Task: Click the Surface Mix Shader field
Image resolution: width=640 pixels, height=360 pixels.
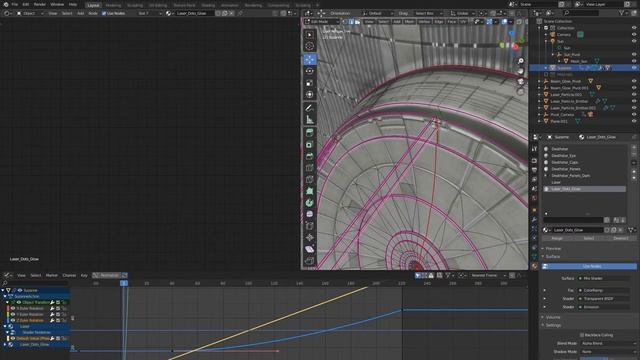Action: (x=604, y=278)
